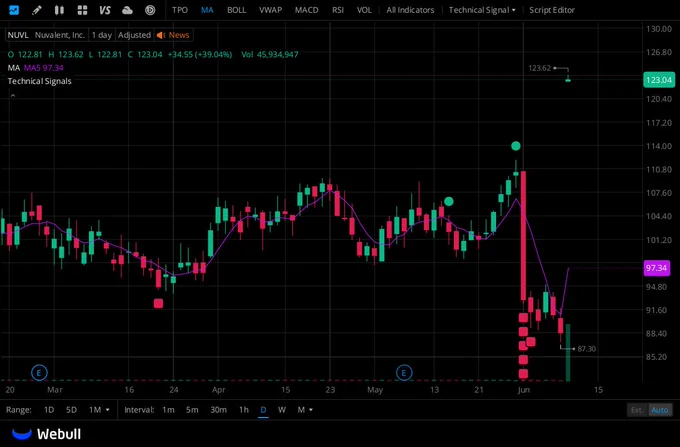This screenshot has width=680, height=447.
Task: Select the line chart type icon
Action: pyautogui.click(x=14, y=10)
